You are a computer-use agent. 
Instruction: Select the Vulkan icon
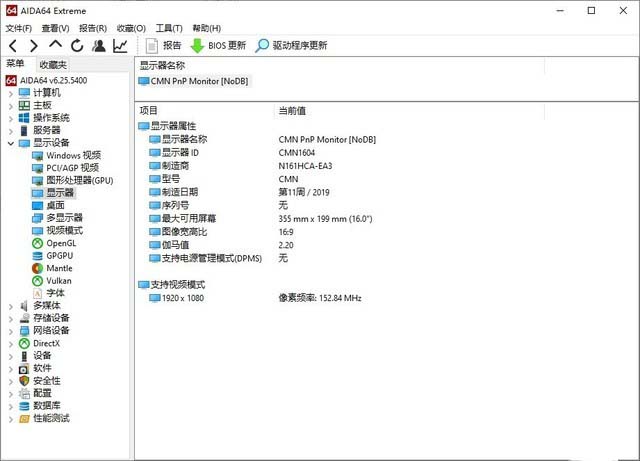pyautogui.click(x=38, y=281)
